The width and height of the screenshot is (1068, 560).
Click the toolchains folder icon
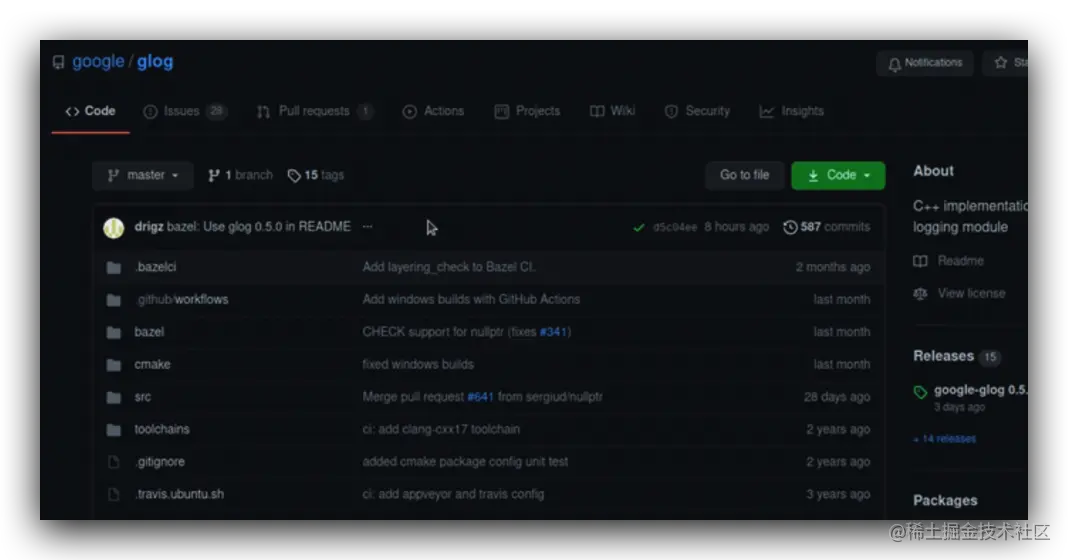click(x=114, y=430)
